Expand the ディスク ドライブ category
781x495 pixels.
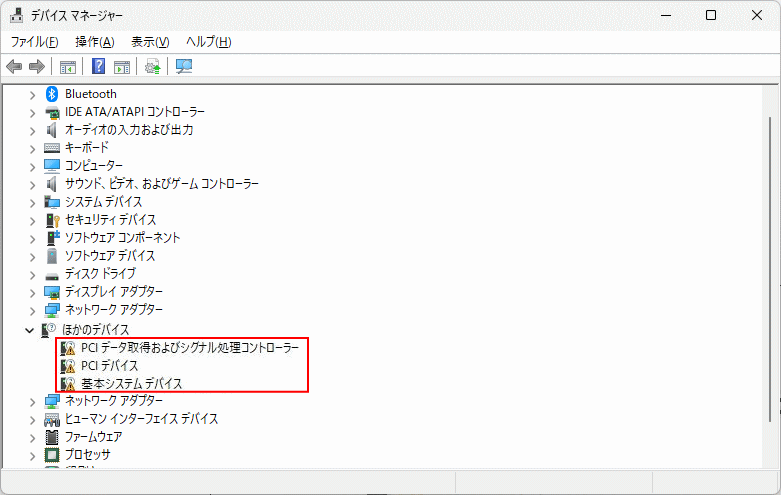32,275
